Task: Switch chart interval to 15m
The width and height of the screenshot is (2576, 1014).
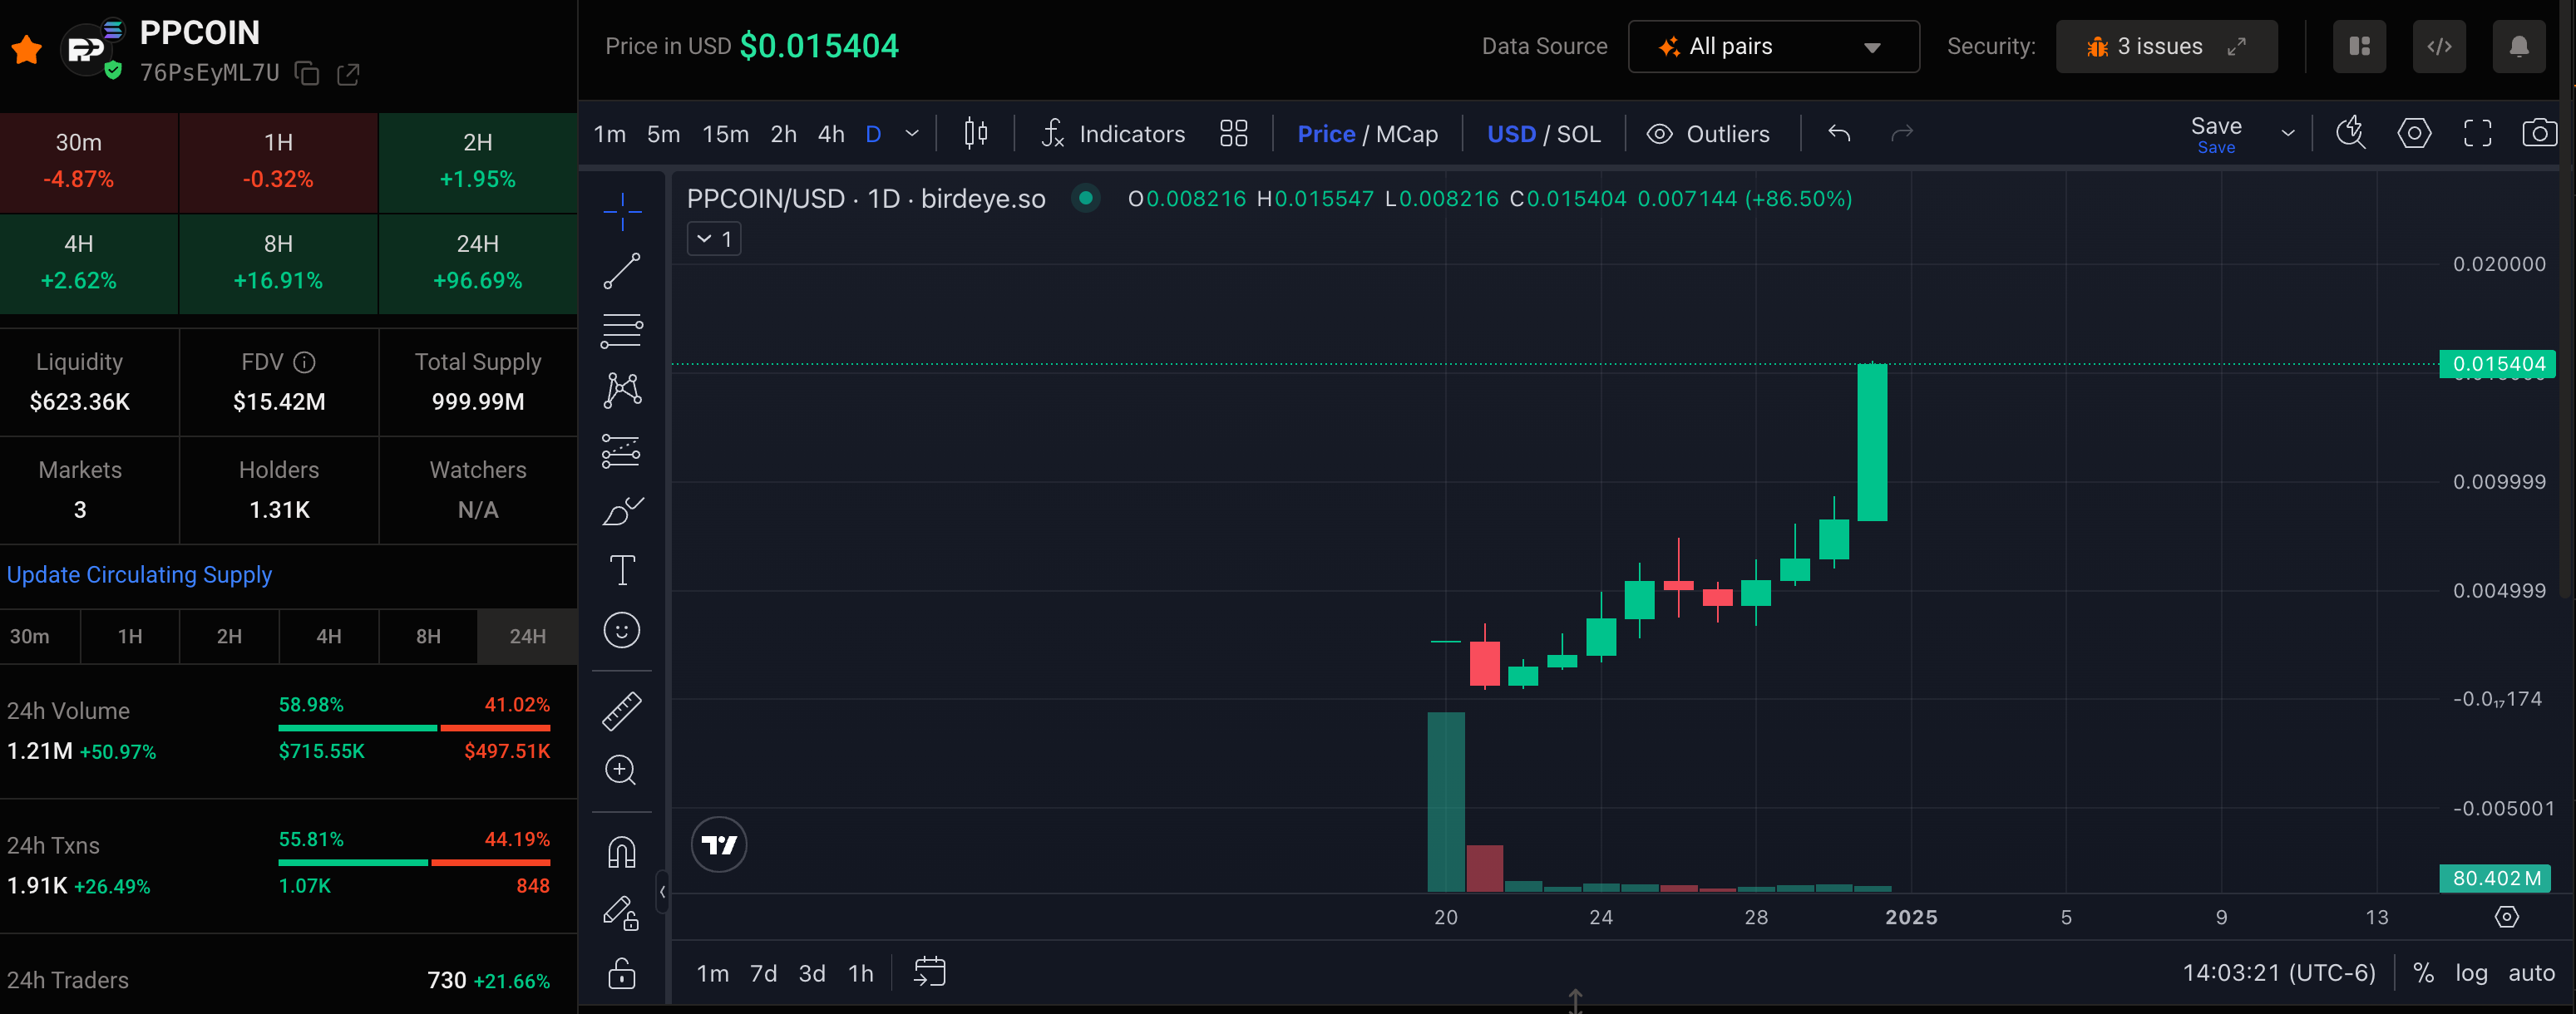Action: click(725, 134)
